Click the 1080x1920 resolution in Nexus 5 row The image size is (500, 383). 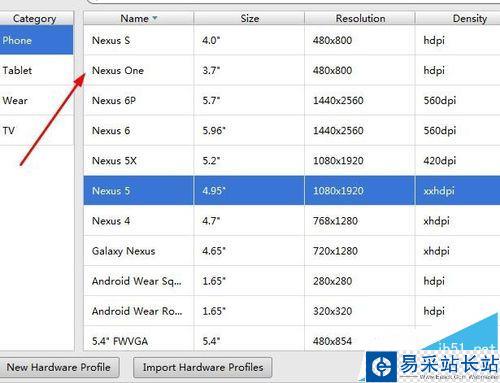pyautogui.click(x=360, y=191)
